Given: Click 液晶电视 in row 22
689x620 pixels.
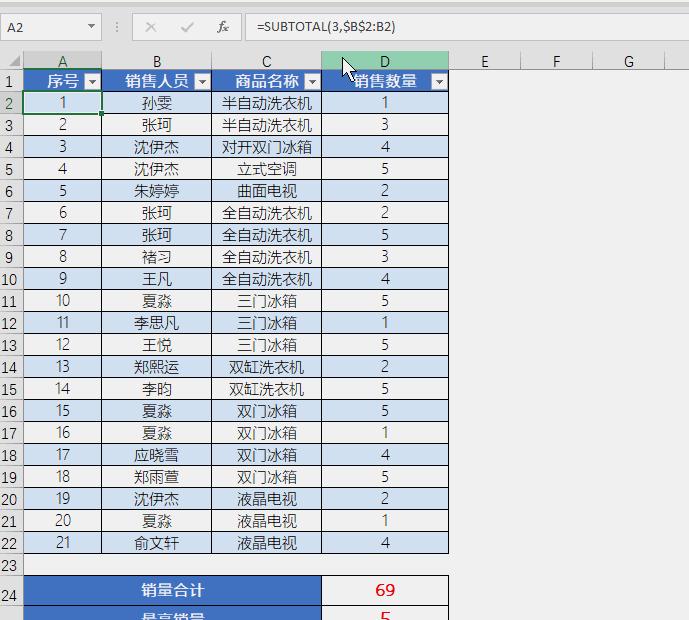Looking at the screenshot, I should (x=266, y=543).
